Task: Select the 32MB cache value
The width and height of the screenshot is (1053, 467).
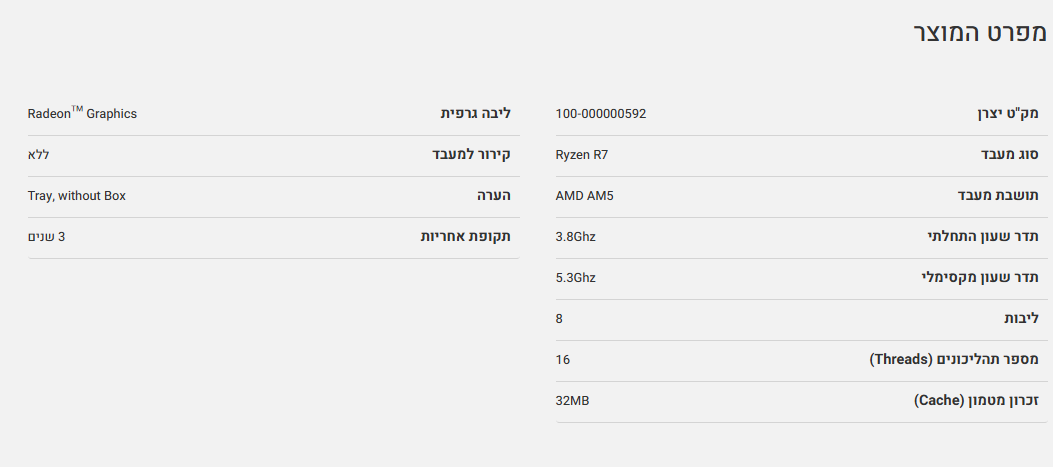Action: tap(573, 401)
